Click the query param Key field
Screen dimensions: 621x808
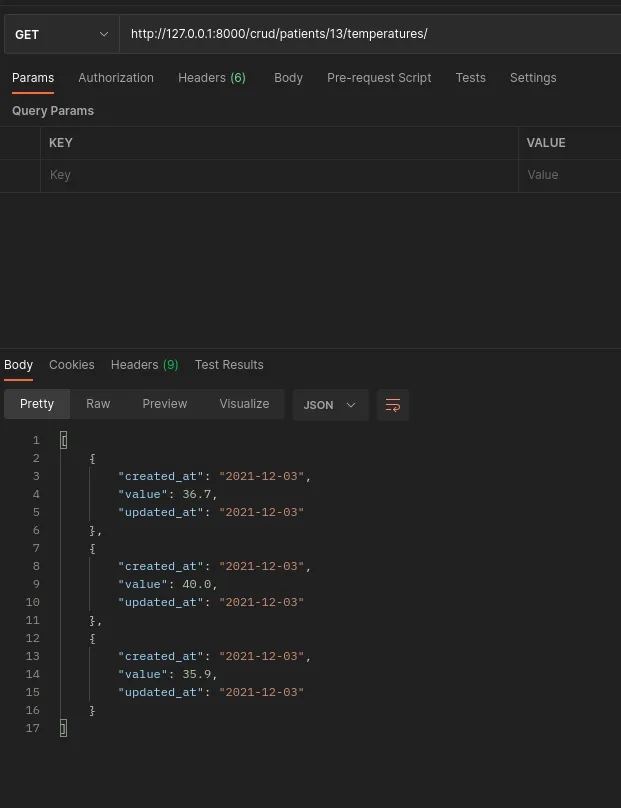[x=280, y=175]
